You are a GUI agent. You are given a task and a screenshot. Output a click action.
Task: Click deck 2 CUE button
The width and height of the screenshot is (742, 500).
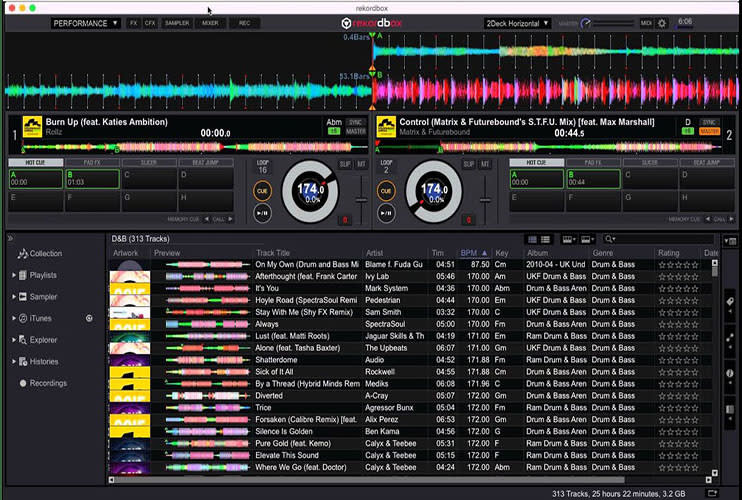pos(386,191)
